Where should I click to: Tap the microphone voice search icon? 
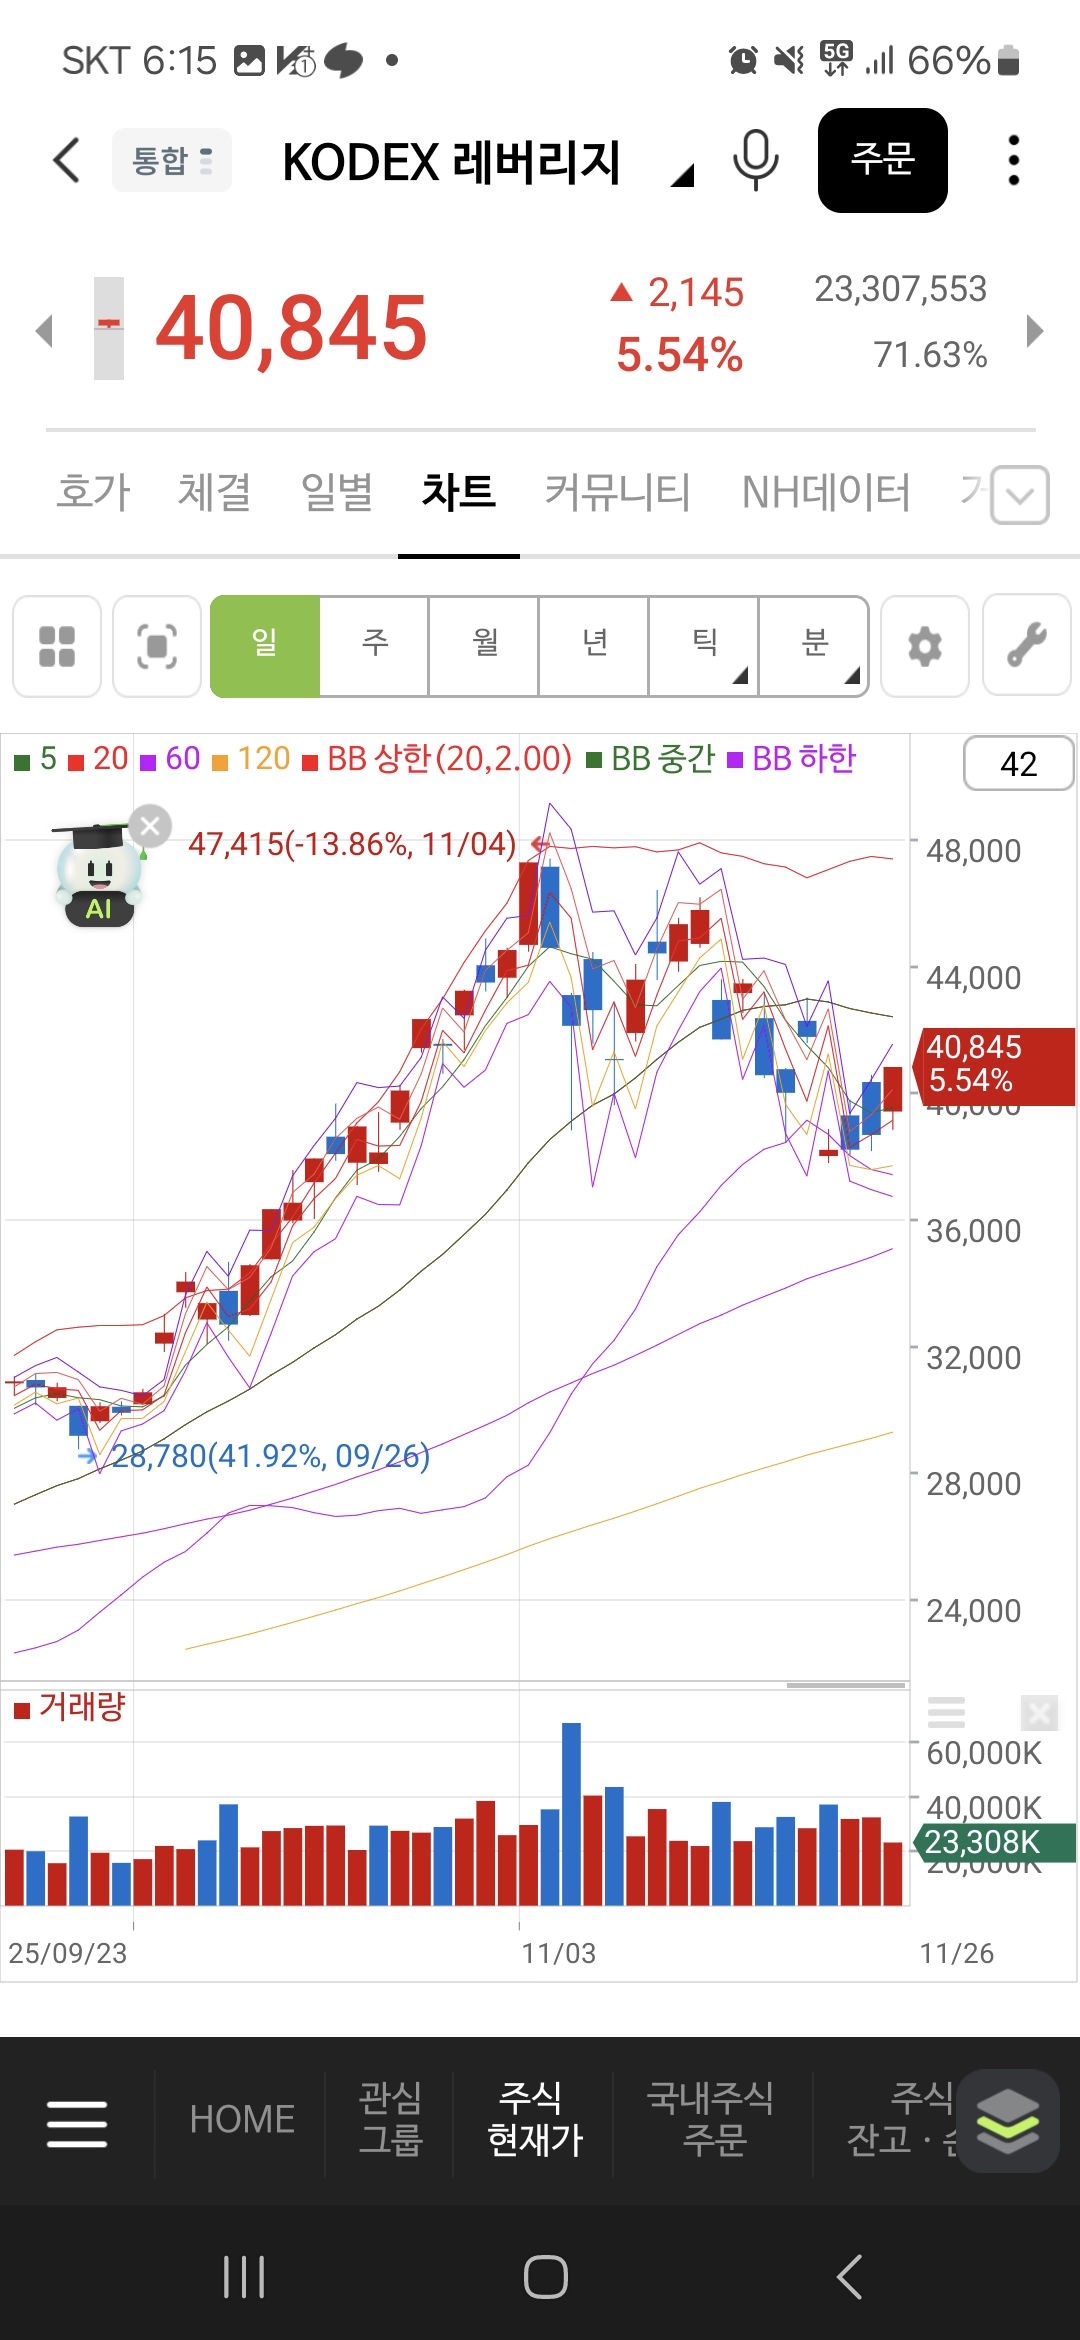pos(755,160)
